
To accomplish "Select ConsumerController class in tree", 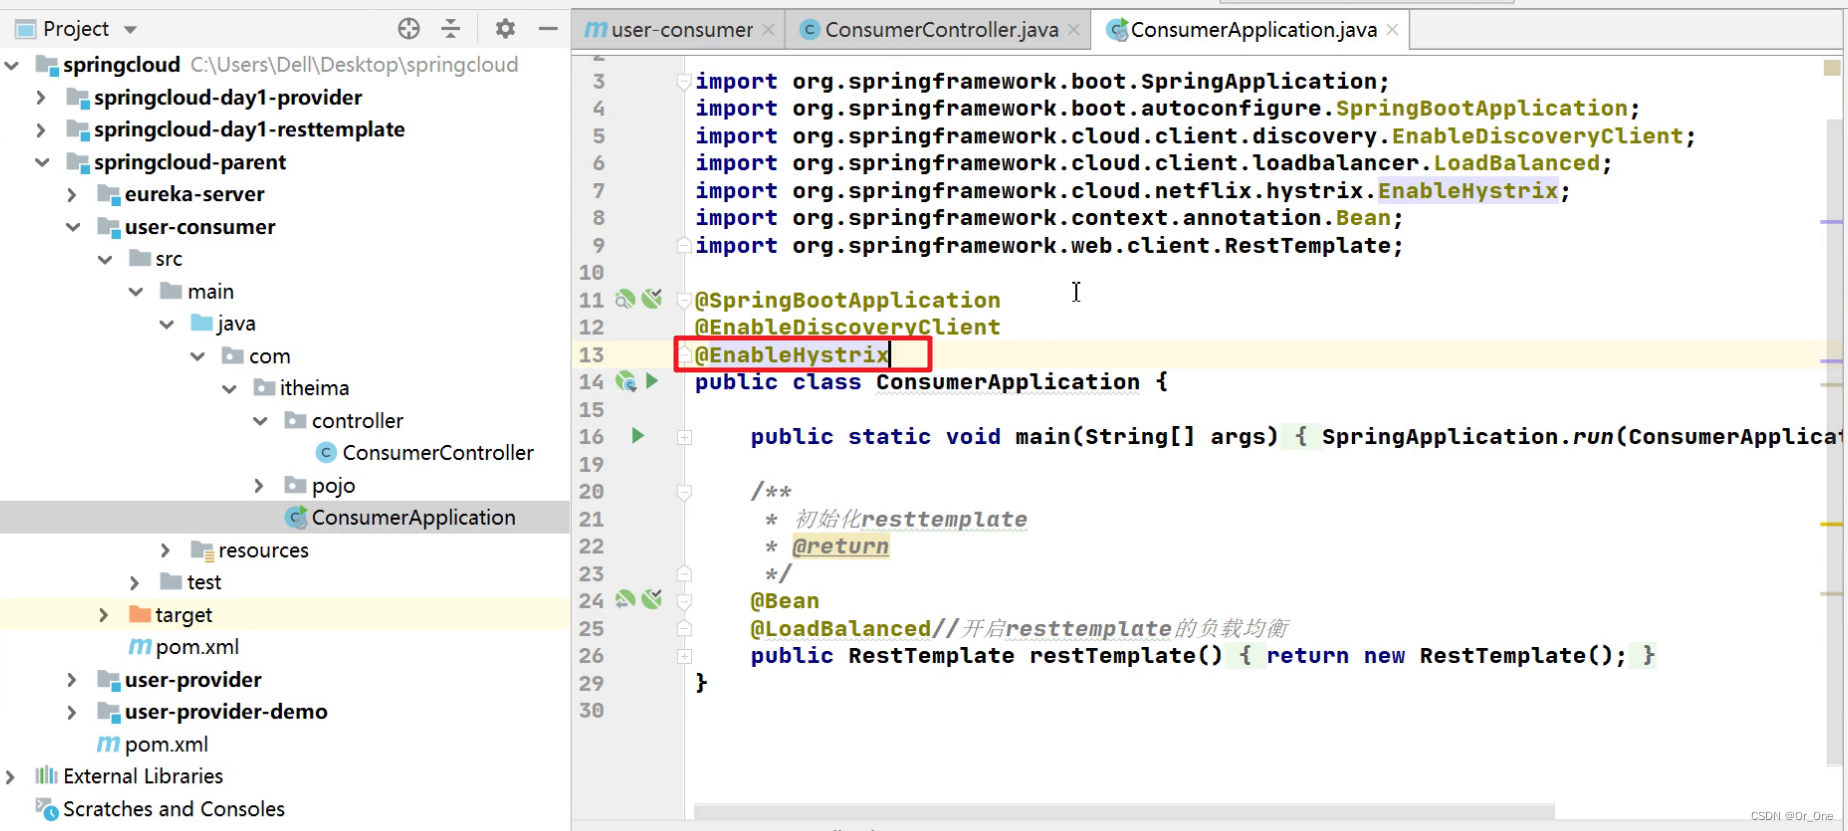I will pos(438,453).
